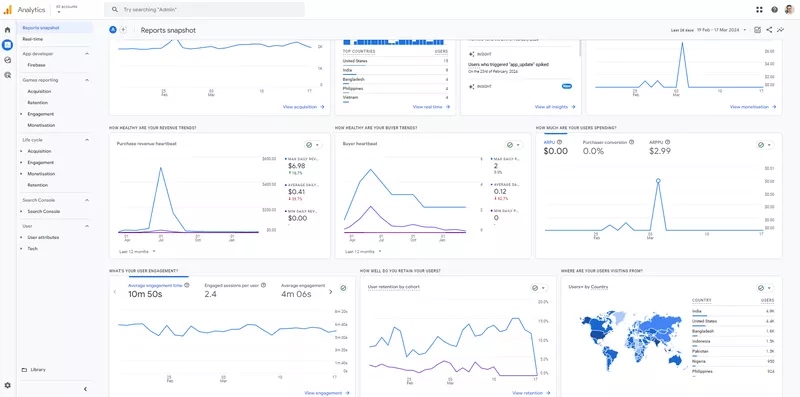The width and height of the screenshot is (800, 397).
Task: Click the View retention link
Action: click(x=531, y=393)
